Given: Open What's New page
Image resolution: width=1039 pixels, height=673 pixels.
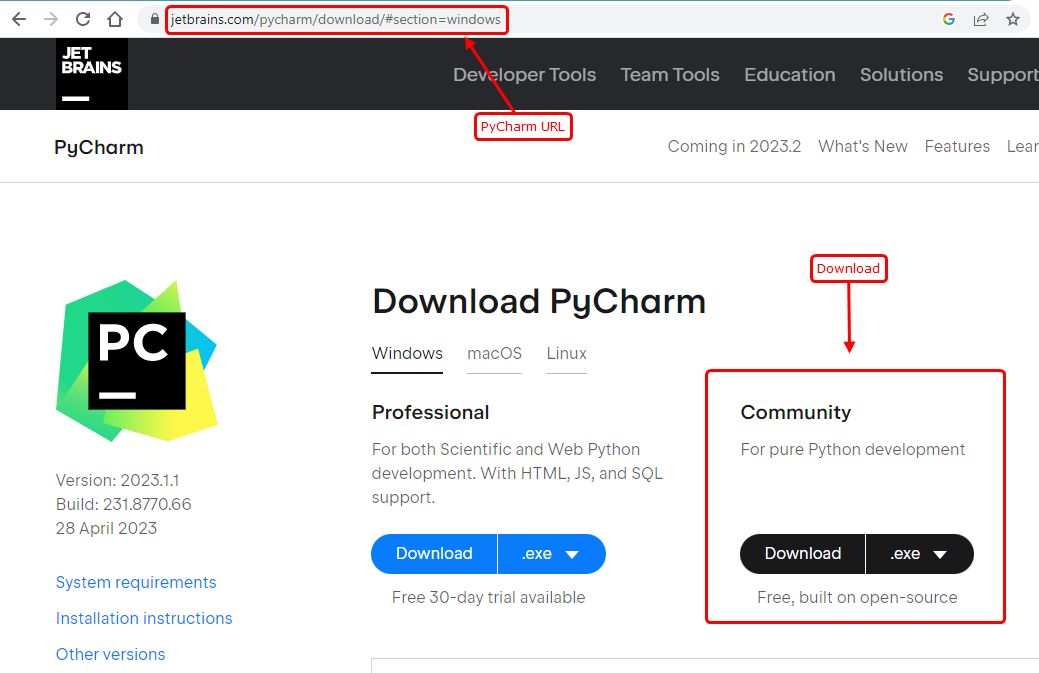Looking at the screenshot, I should (x=863, y=146).
